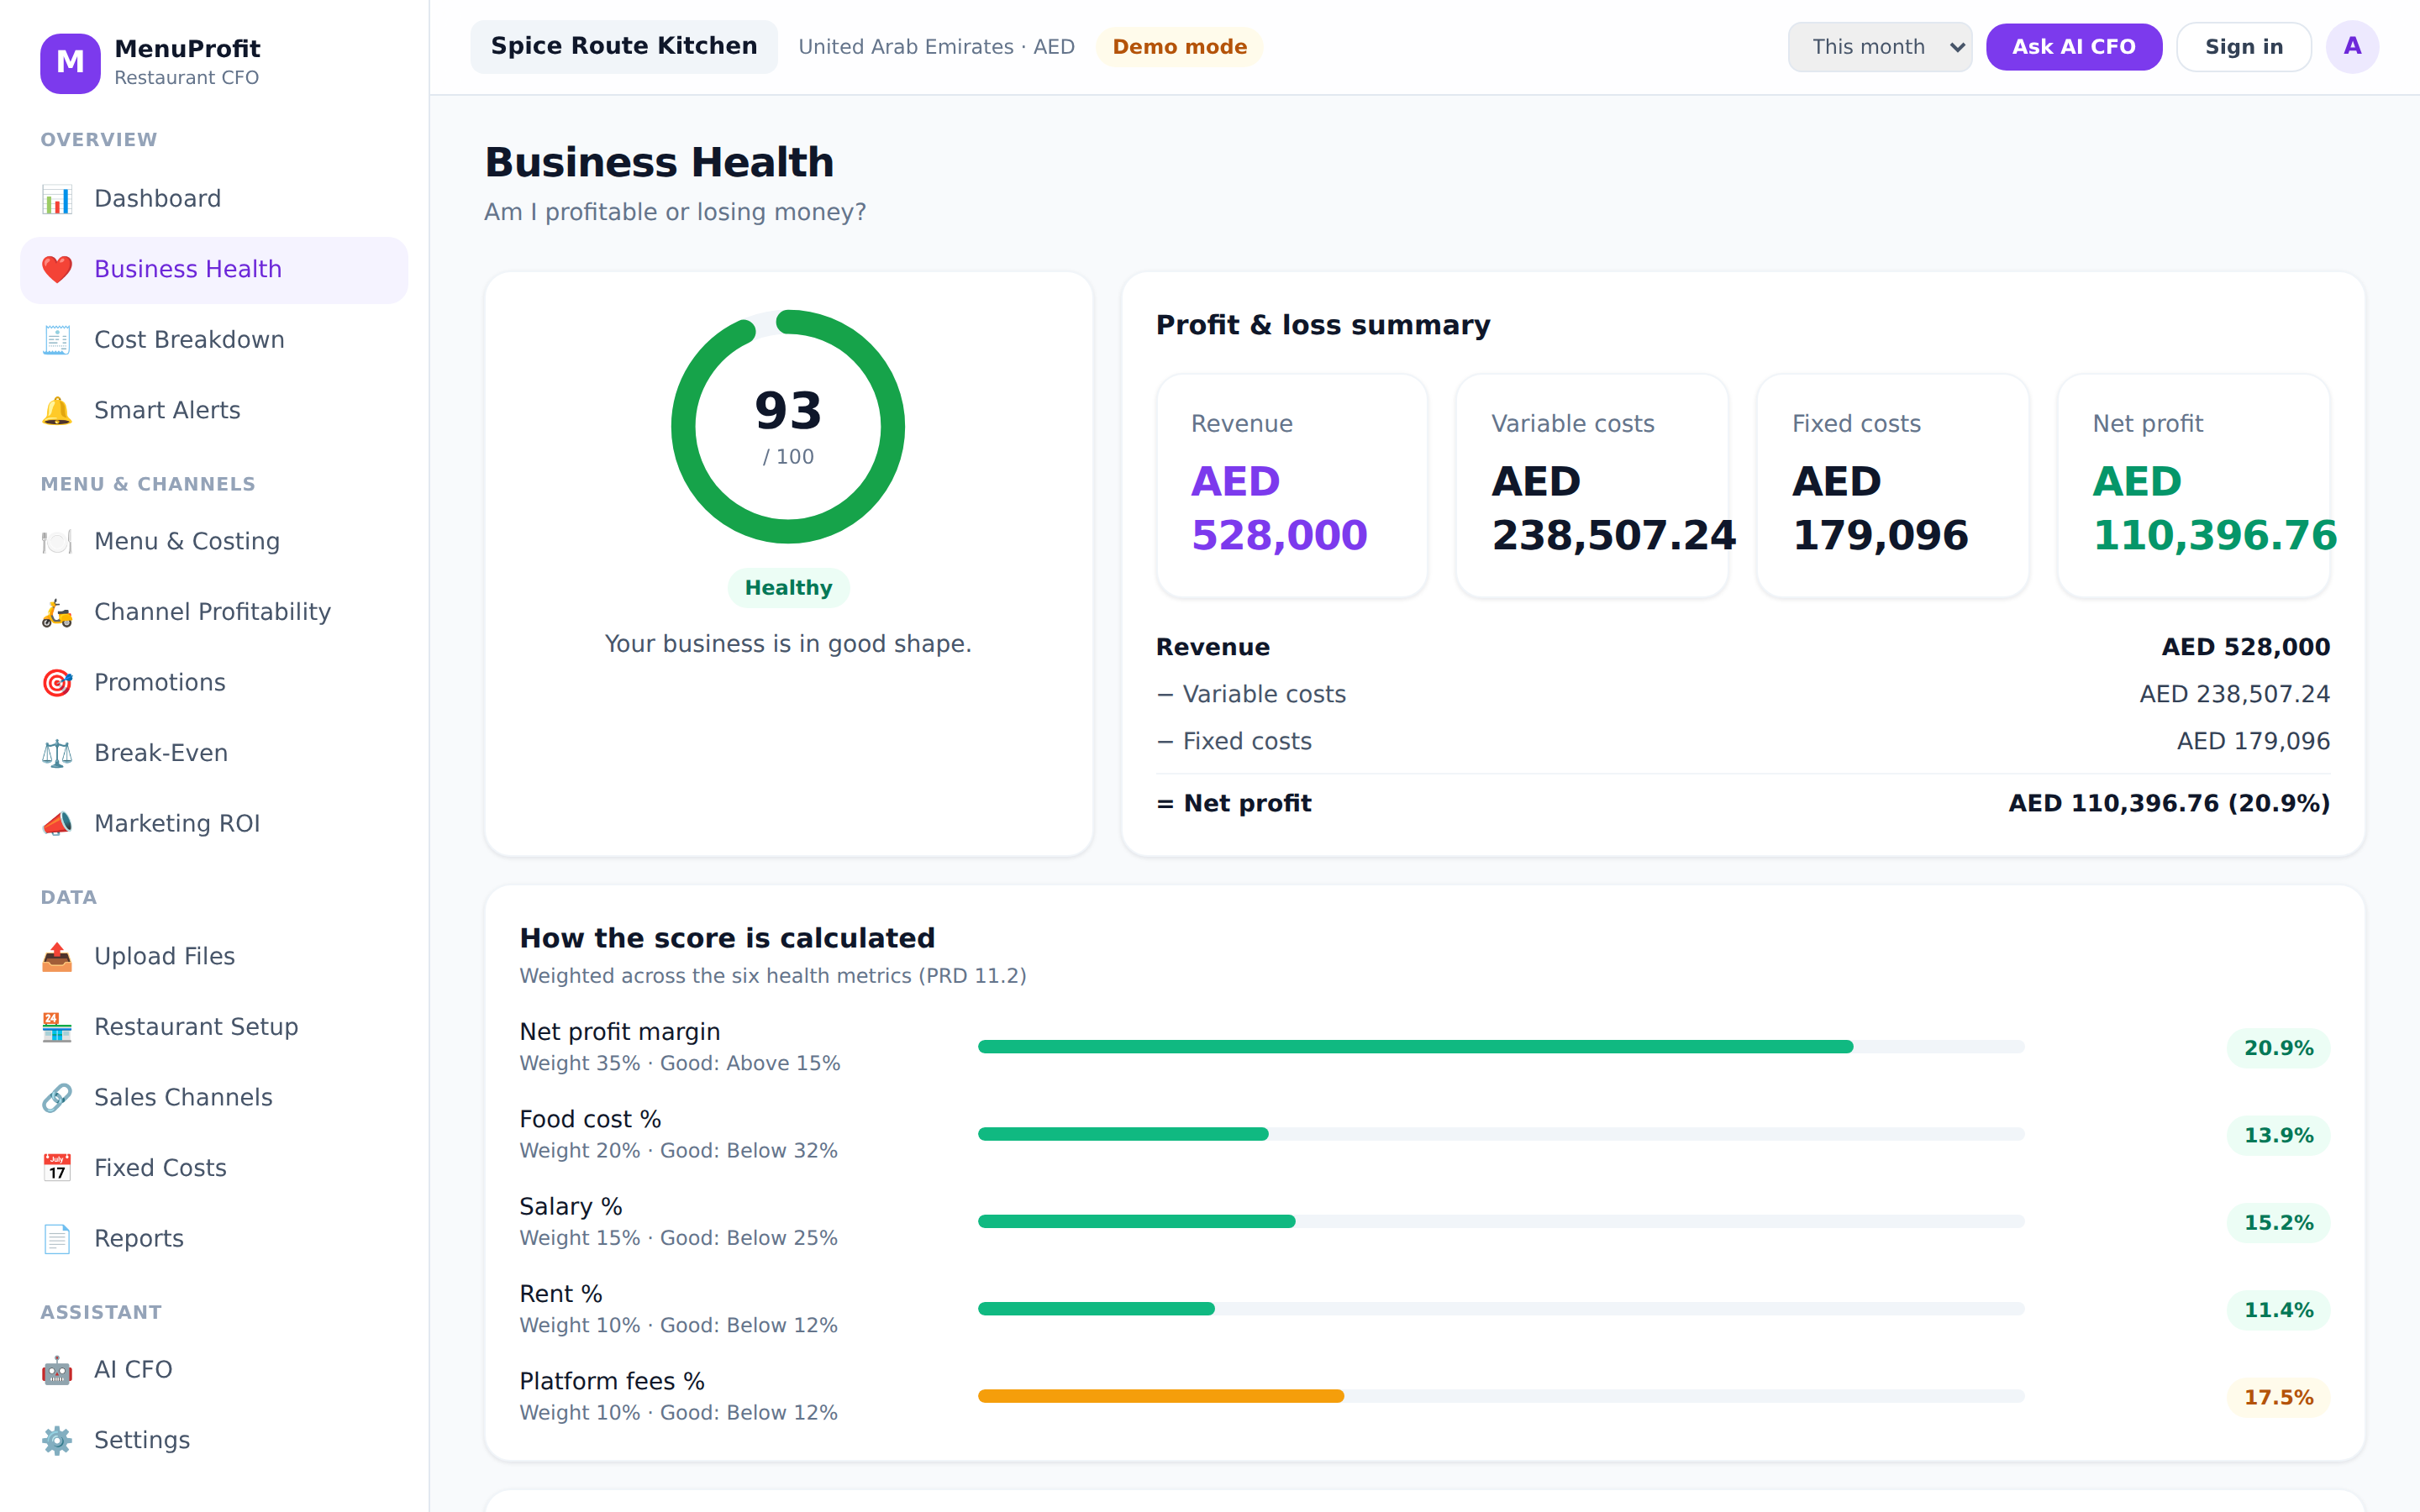This screenshot has width=2420, height=1512.
Task: Click the Revenue AED 528,000 card
Action: tap(1292, 486)
